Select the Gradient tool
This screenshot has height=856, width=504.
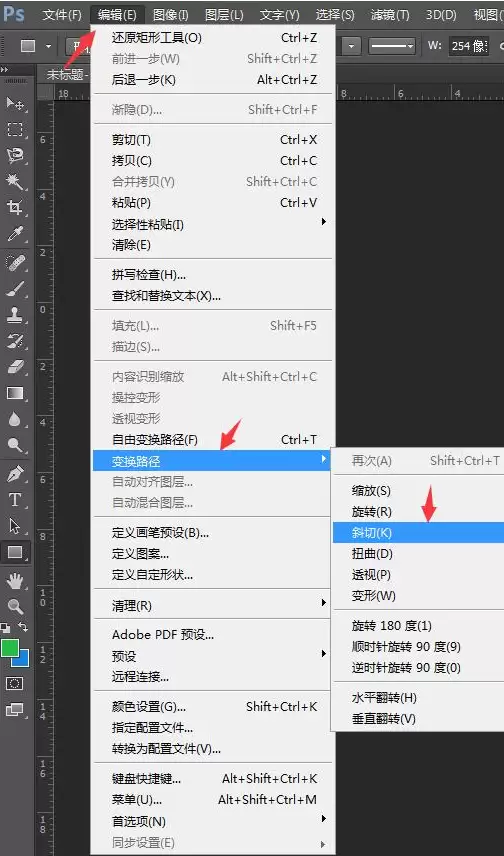(x=15, y=393)
